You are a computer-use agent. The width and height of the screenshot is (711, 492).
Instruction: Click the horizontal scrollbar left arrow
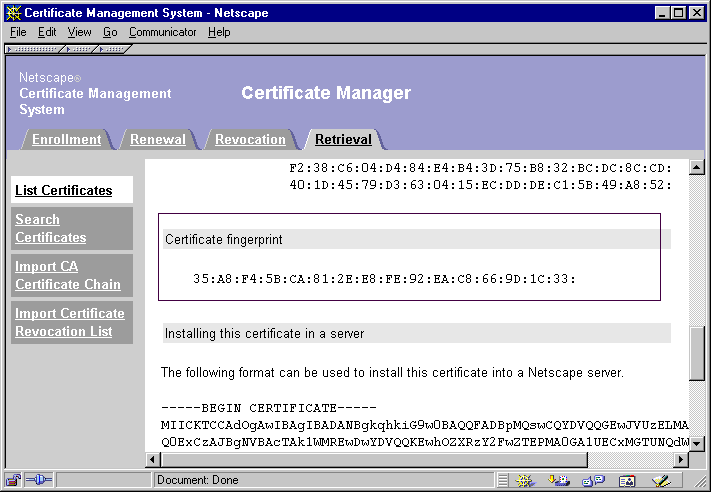(152, 459)
